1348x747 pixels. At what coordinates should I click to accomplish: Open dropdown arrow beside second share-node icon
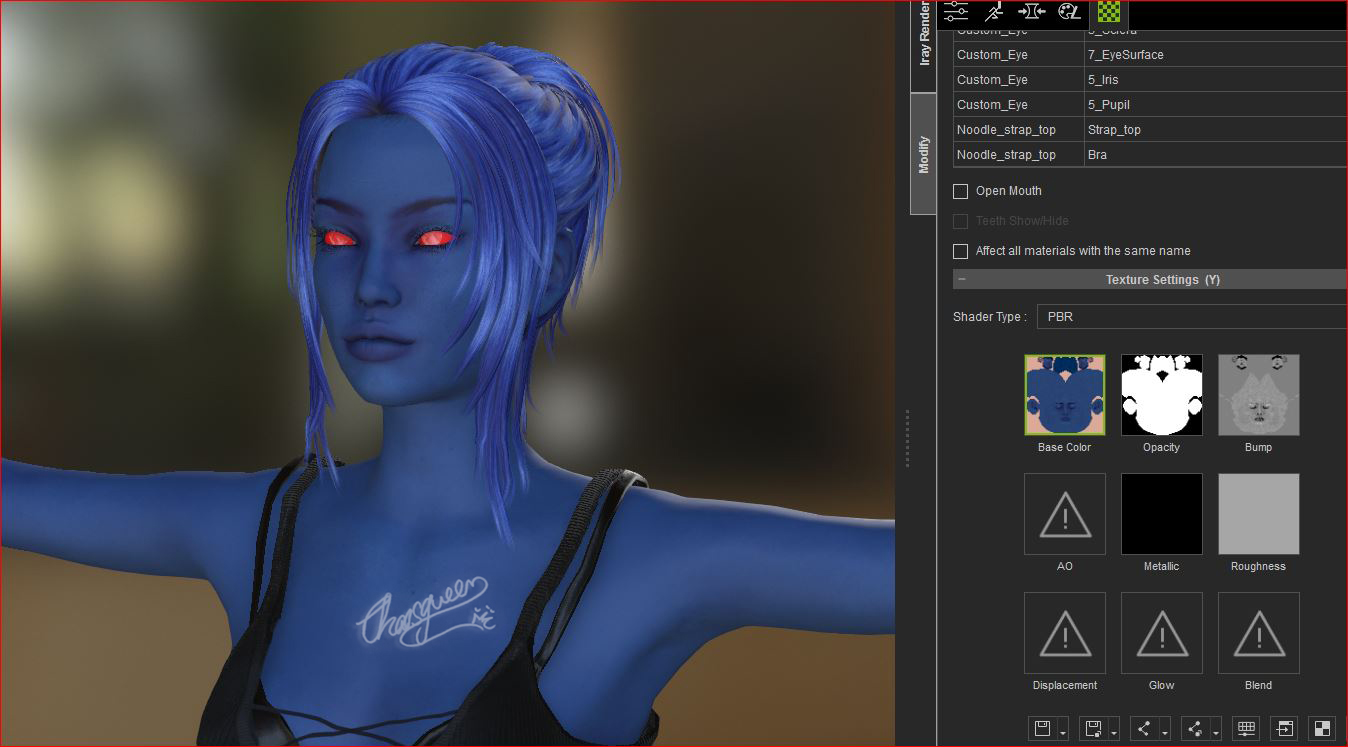pos(1216,732)
